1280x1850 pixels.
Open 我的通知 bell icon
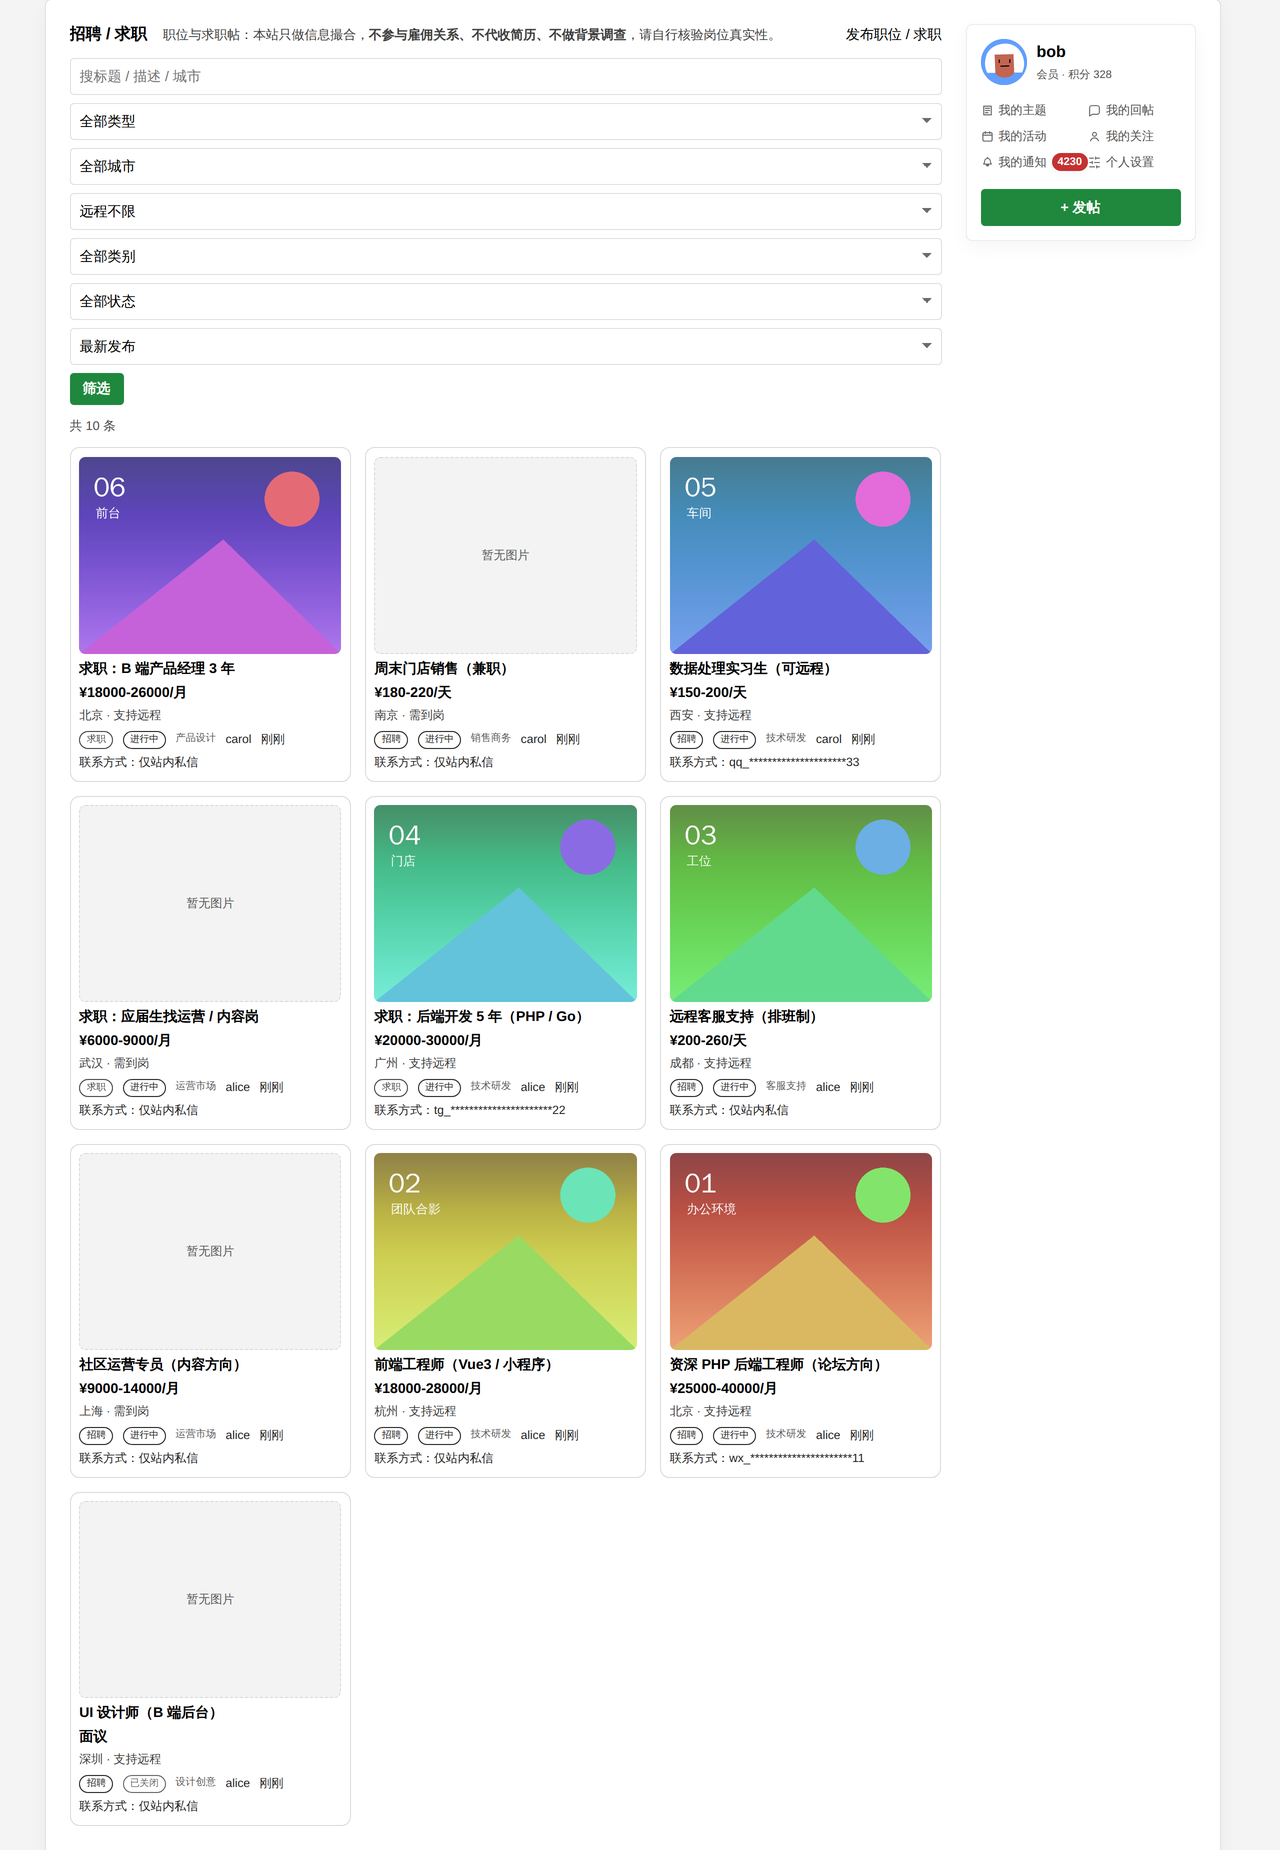pyautogui.click(x=987, y=162)
